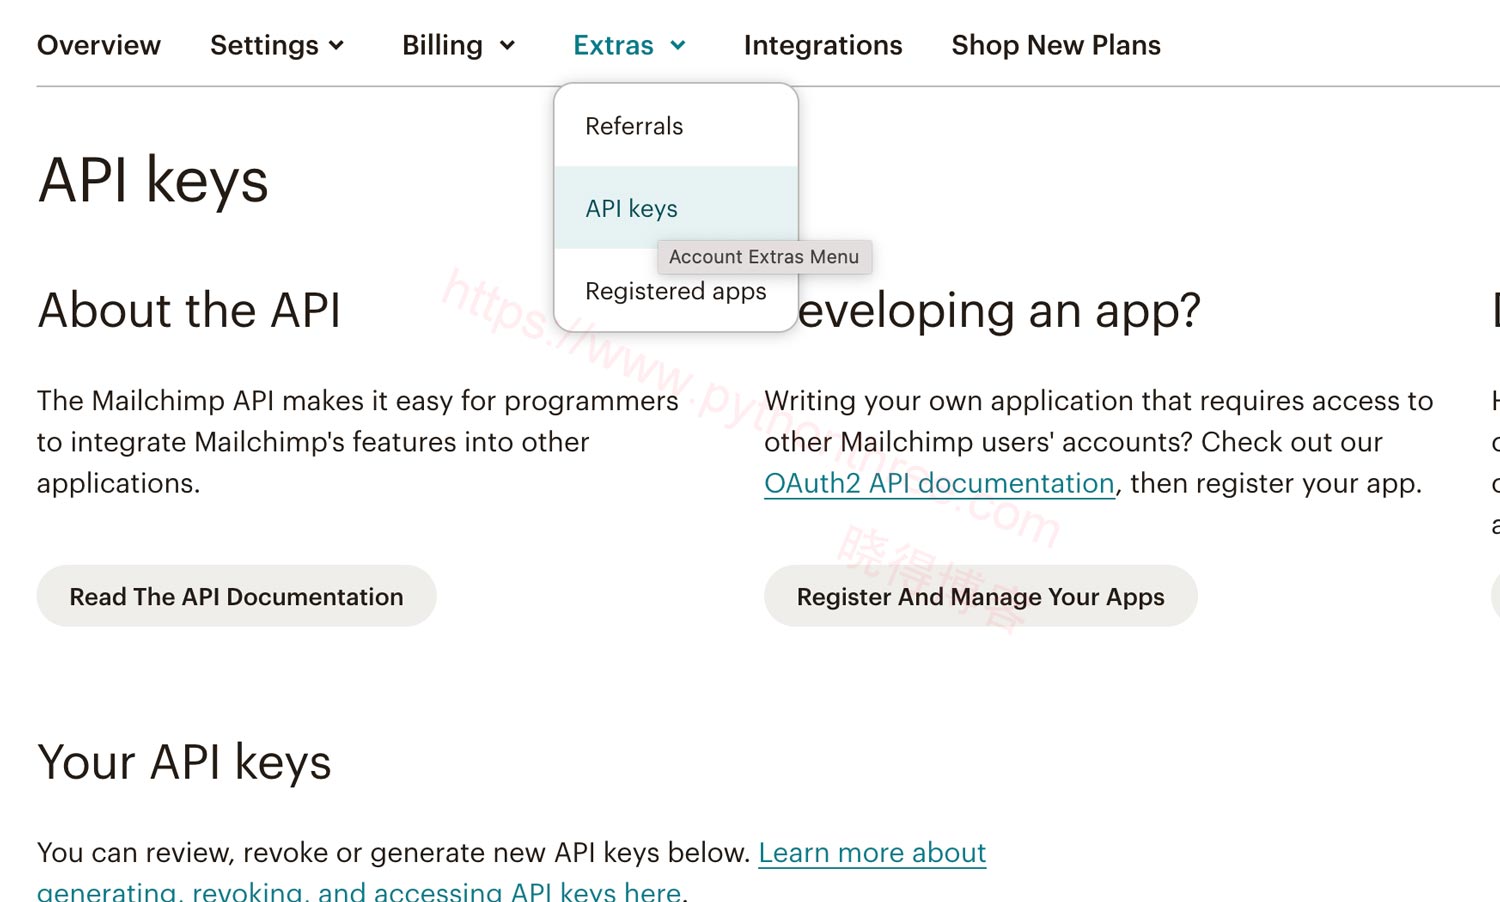Select Referrals from the Extras menu
The image size is (1500, 902).
(676, 126)
